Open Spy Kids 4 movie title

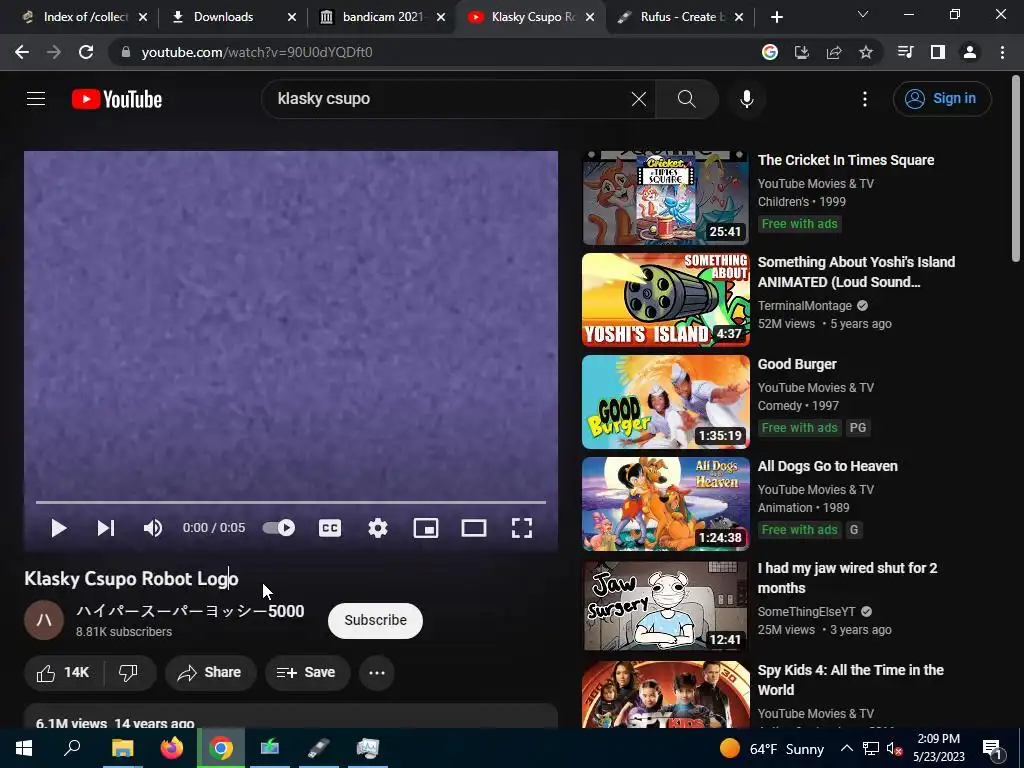click(x=850, y=680)
